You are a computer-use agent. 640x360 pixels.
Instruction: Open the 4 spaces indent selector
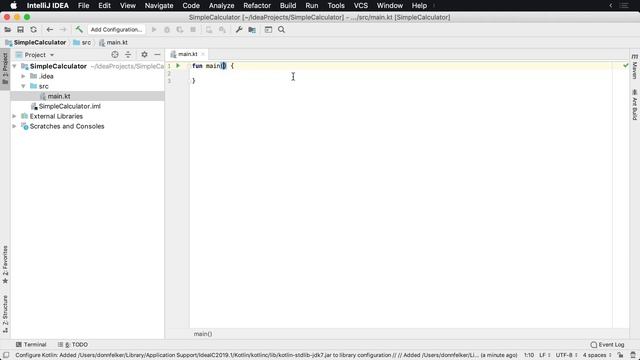point(597,356)
